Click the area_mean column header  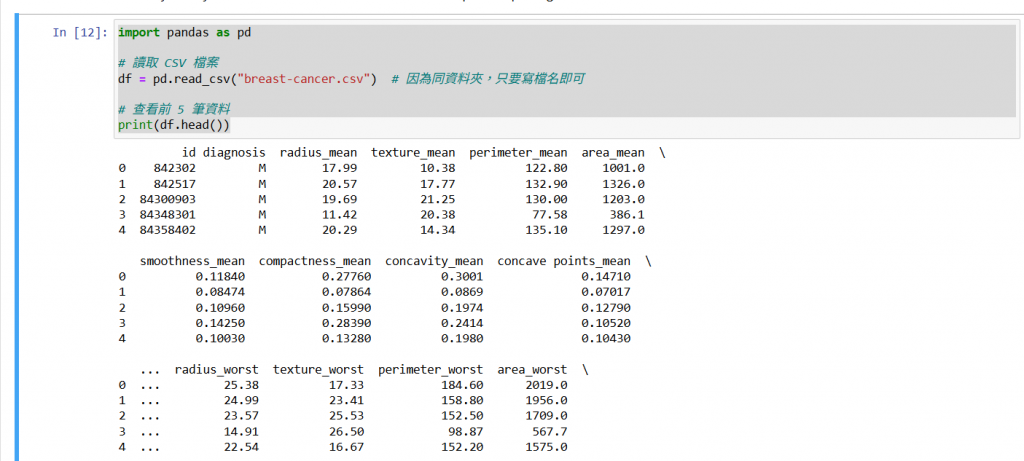(613, 153)
